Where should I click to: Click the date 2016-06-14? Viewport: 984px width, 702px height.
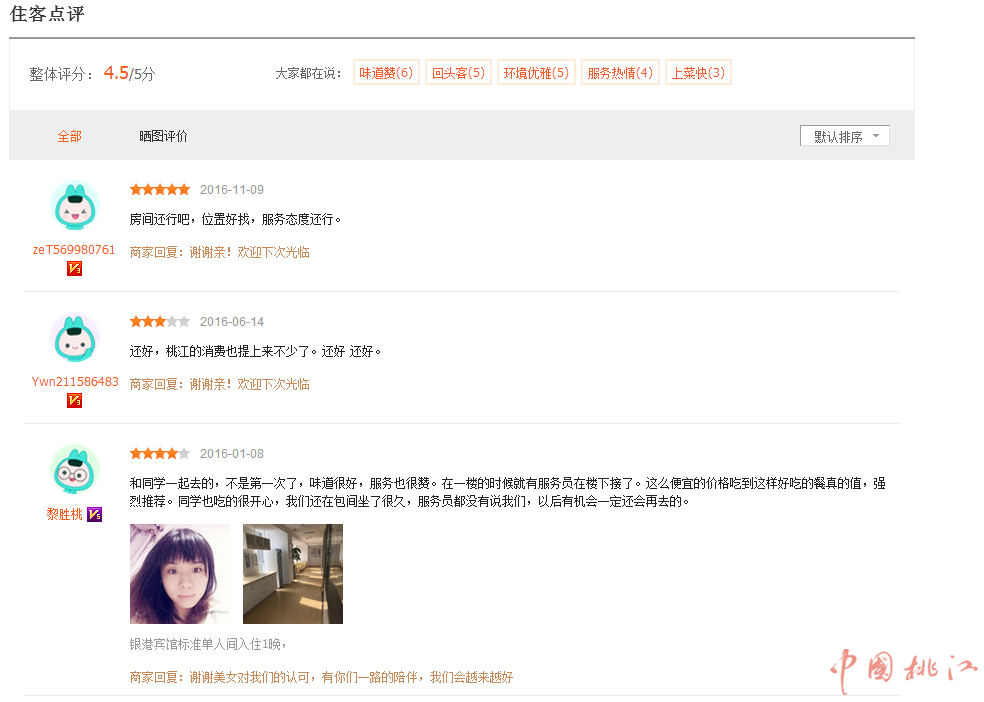point(232,321)
